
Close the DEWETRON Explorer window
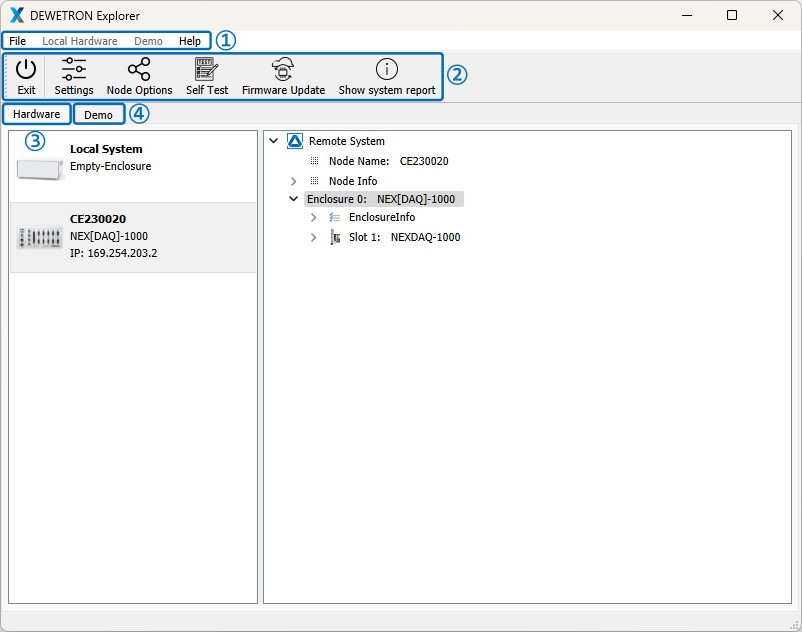pyautogui.click(x=777, y=15)
